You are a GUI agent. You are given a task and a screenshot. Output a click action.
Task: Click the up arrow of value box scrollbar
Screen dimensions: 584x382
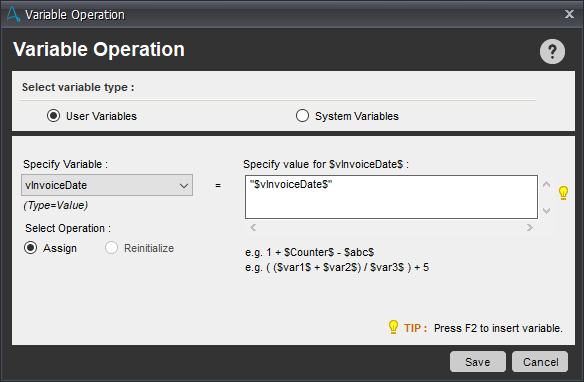(x=546, y=184)
